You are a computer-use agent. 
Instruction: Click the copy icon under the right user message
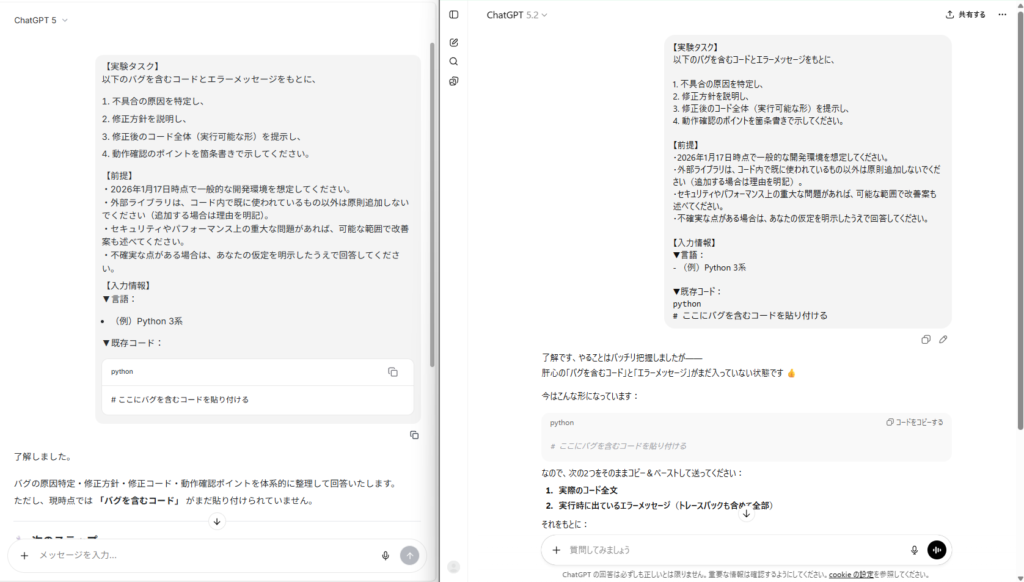click(926, 340)
